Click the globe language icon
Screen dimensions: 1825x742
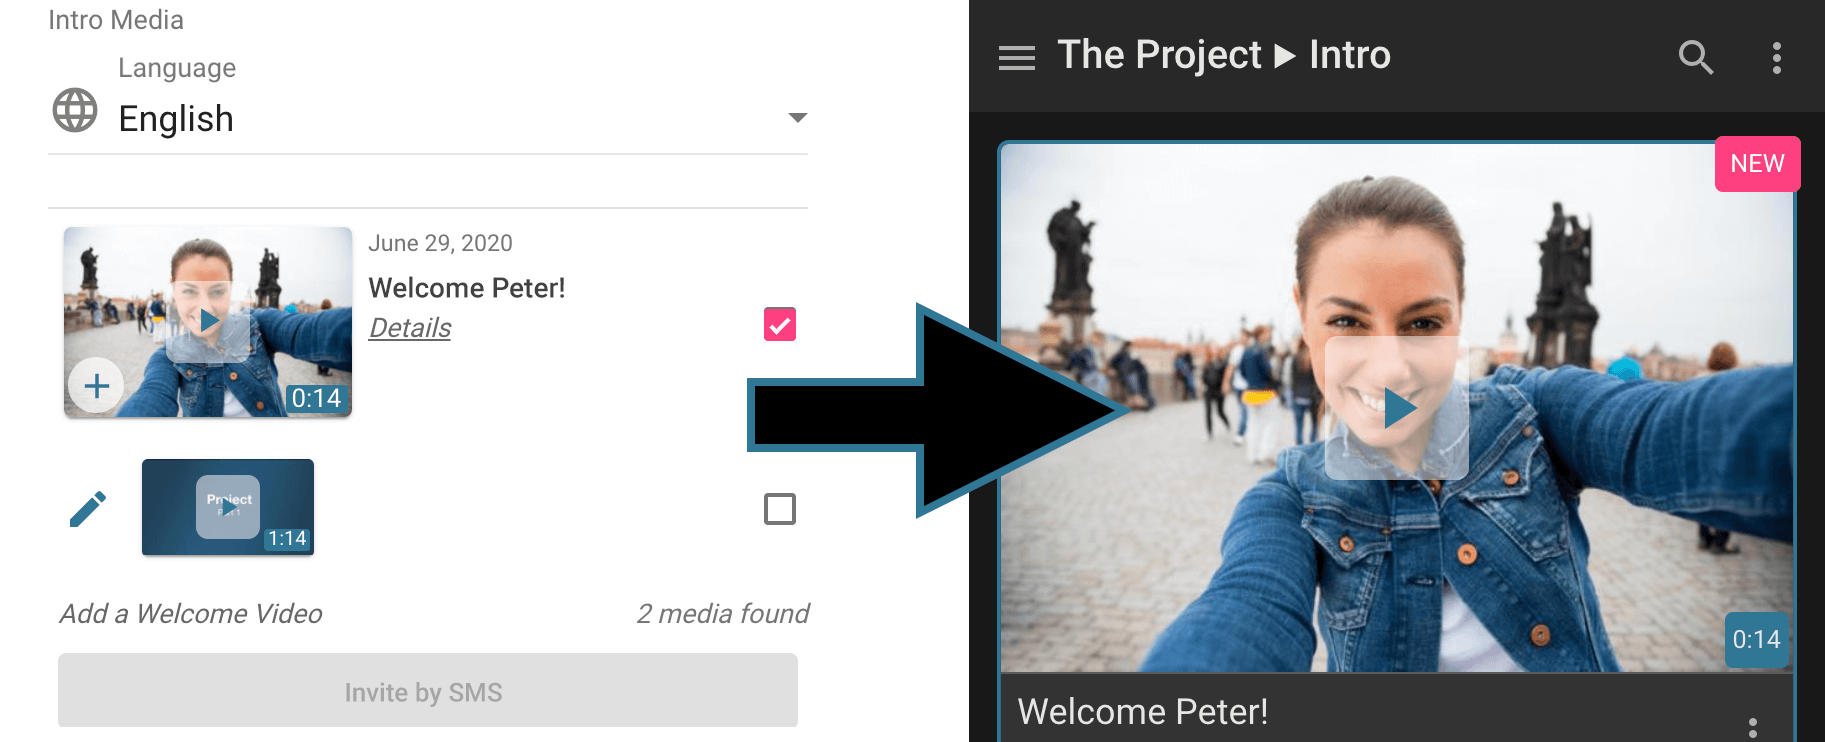point(75,110)
